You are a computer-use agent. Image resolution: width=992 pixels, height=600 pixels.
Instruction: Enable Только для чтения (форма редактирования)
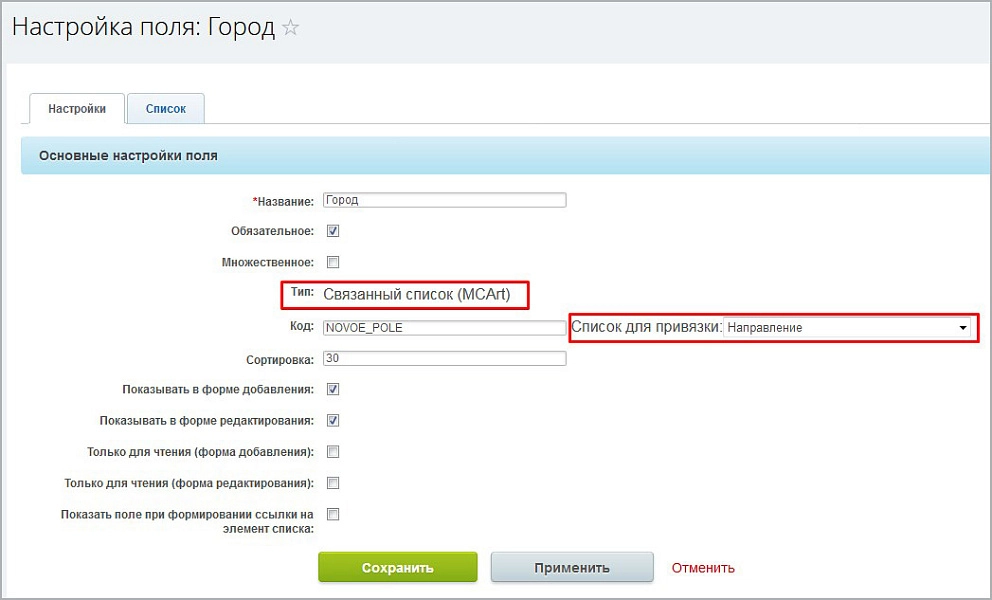click(333, 483)
